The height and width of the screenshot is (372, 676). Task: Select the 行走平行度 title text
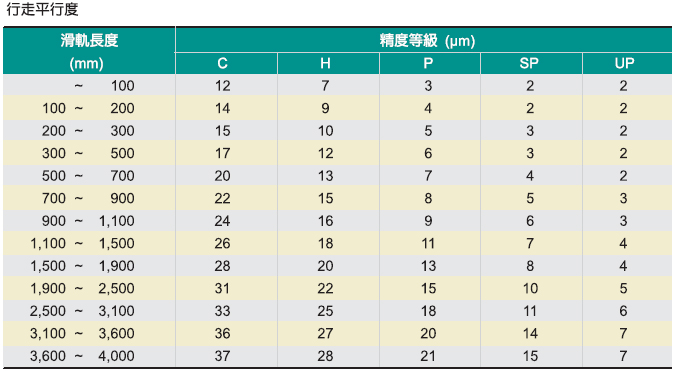coord(42,9)
